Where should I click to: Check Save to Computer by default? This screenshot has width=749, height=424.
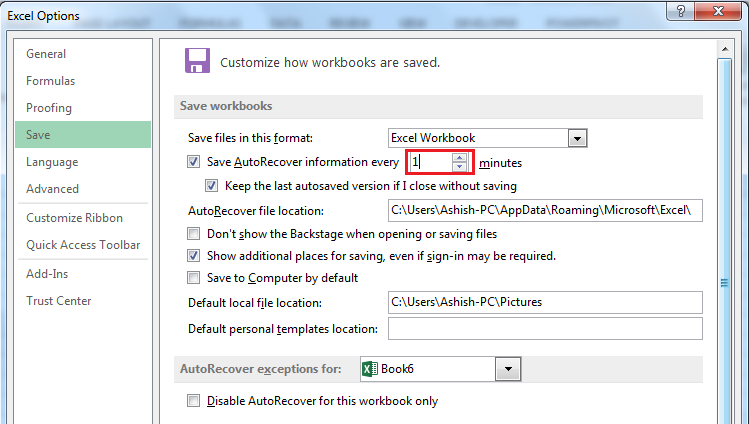tap(193, 278)
